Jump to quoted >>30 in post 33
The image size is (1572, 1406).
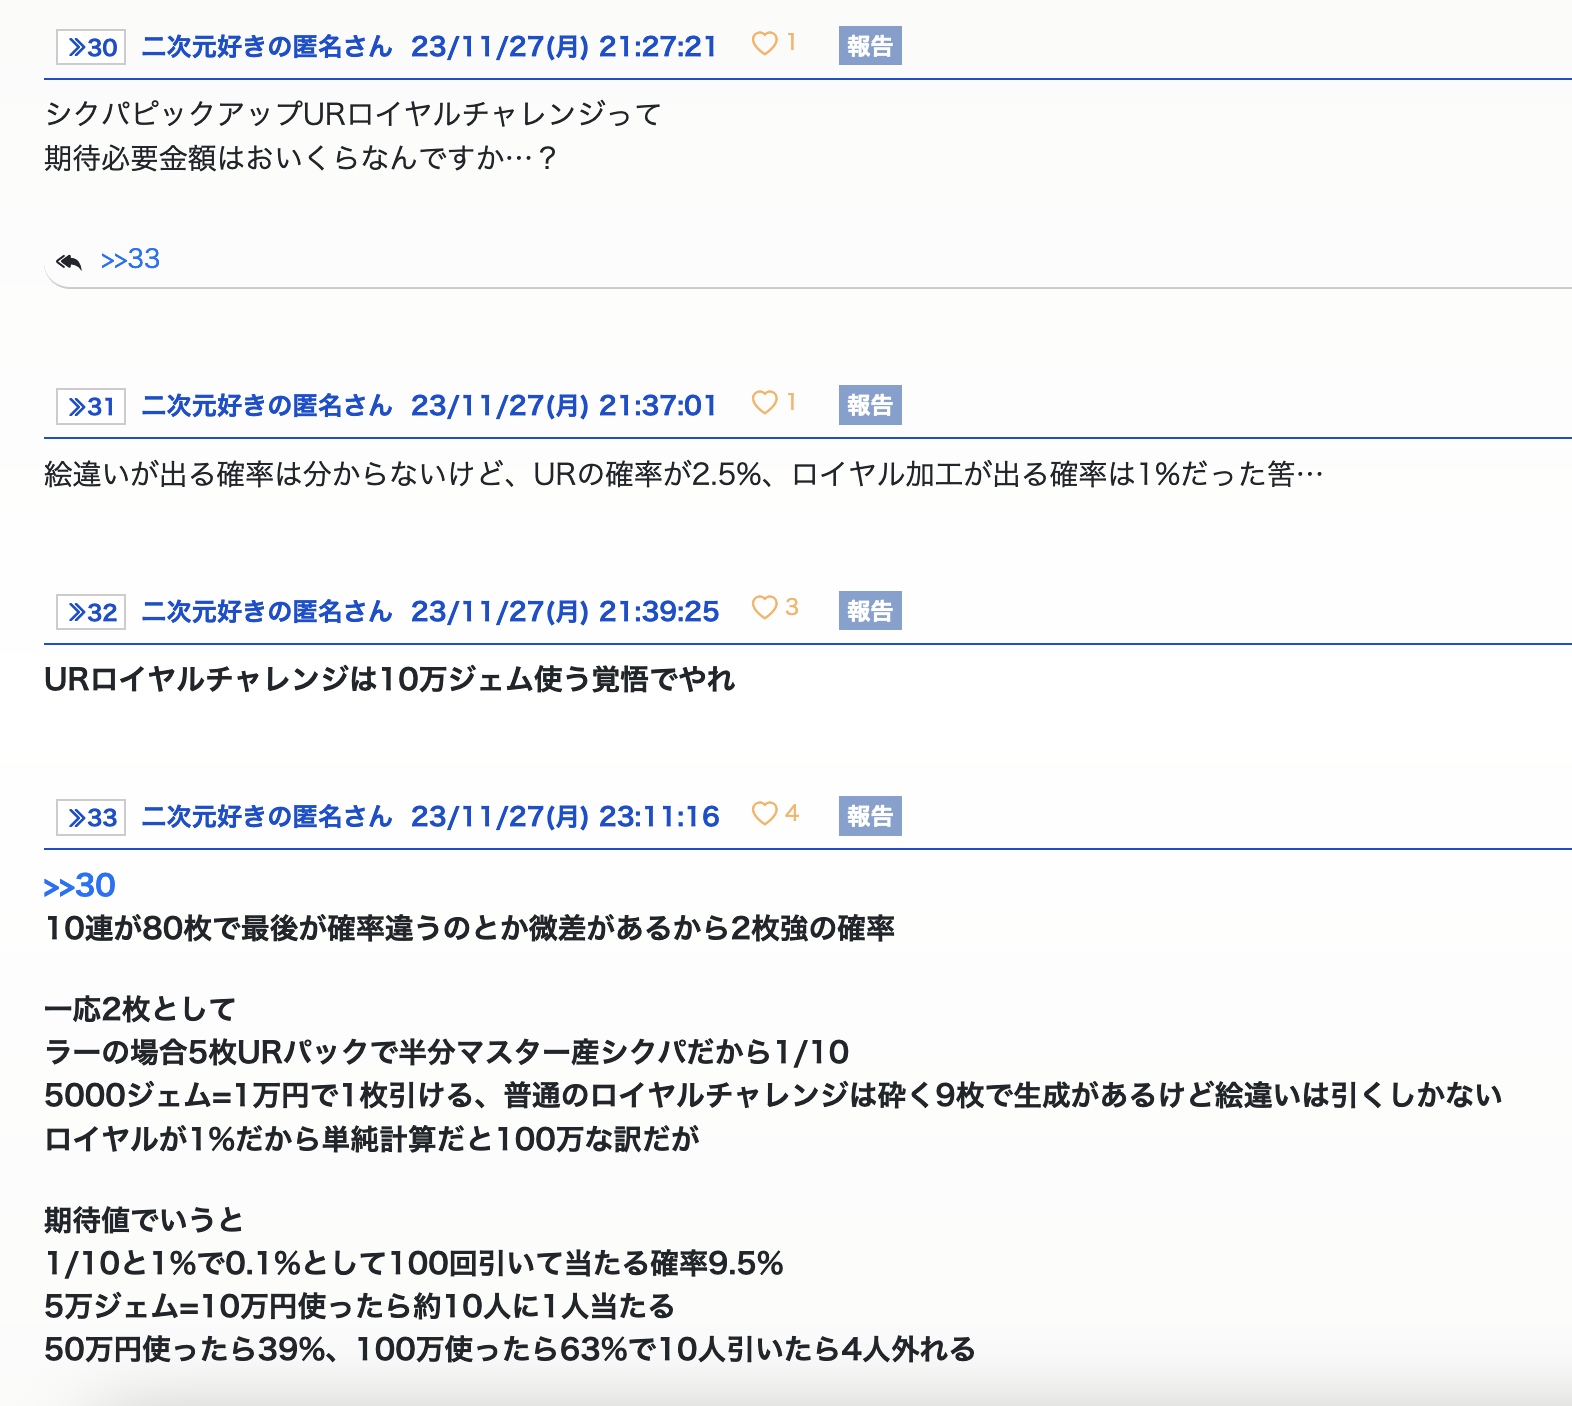point(80,886)
